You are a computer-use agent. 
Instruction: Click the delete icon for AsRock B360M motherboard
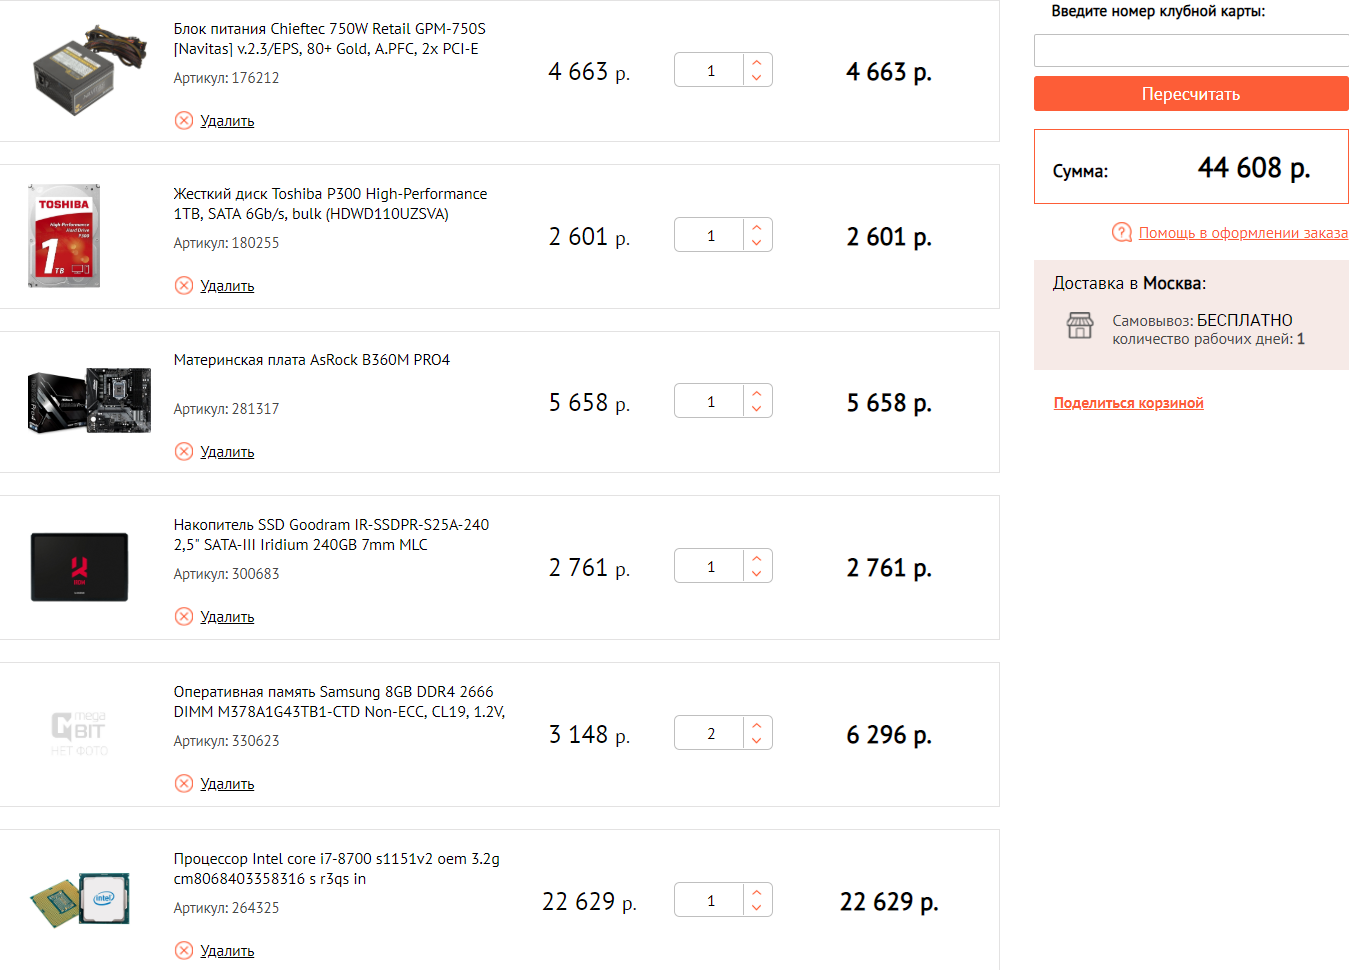pyautogui.click(x=184, y=452)
